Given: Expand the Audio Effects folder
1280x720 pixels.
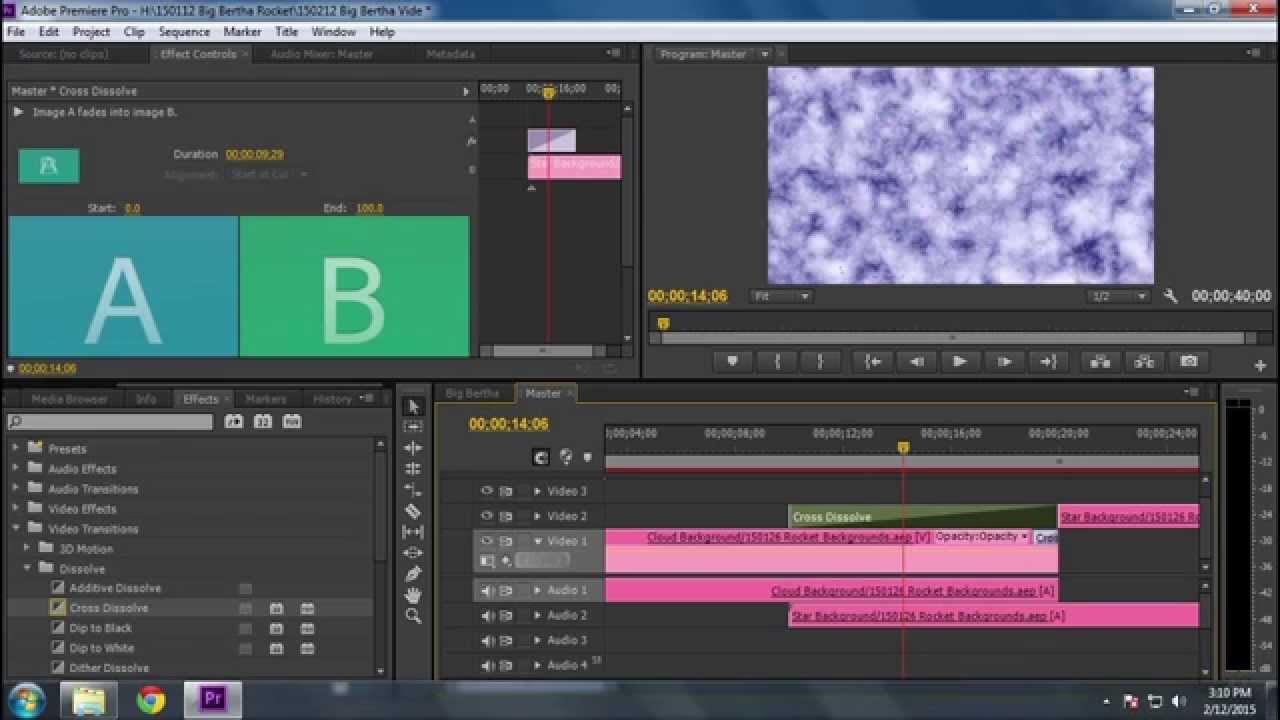Looking at the screenshot, I should [x=15, y=468].
